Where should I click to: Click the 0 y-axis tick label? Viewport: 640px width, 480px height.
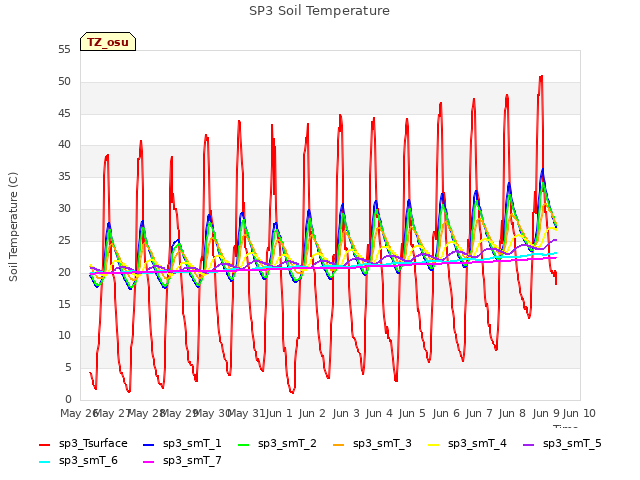[68, 399]
